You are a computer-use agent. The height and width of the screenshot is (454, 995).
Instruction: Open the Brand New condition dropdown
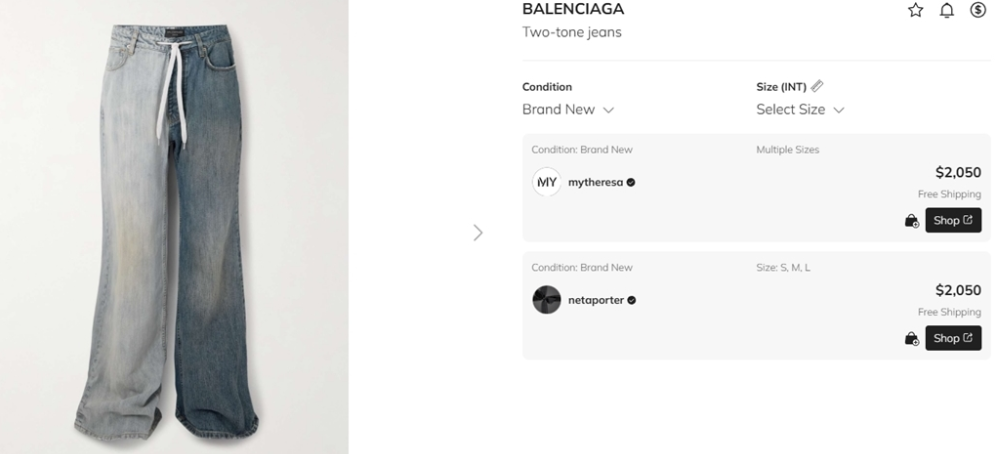[568, 110]
